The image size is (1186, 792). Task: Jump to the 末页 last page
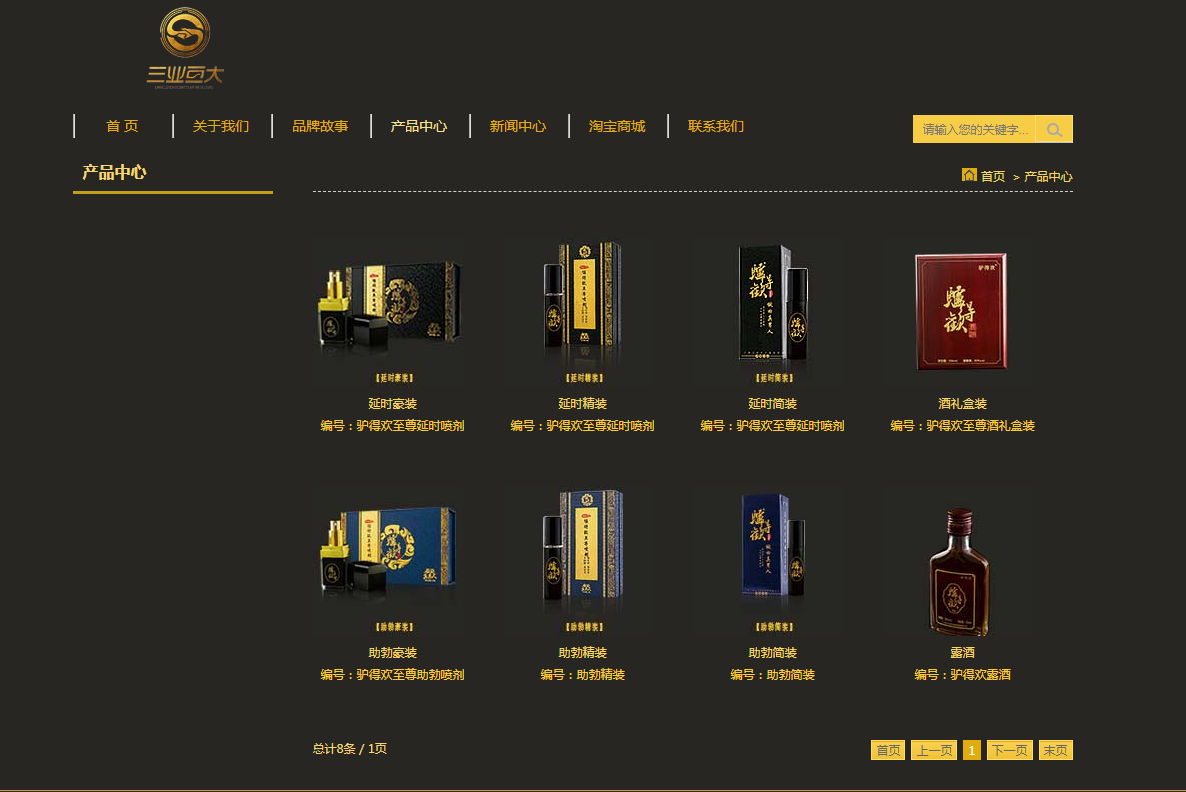pyautogui.click(x=1056, y=750)
